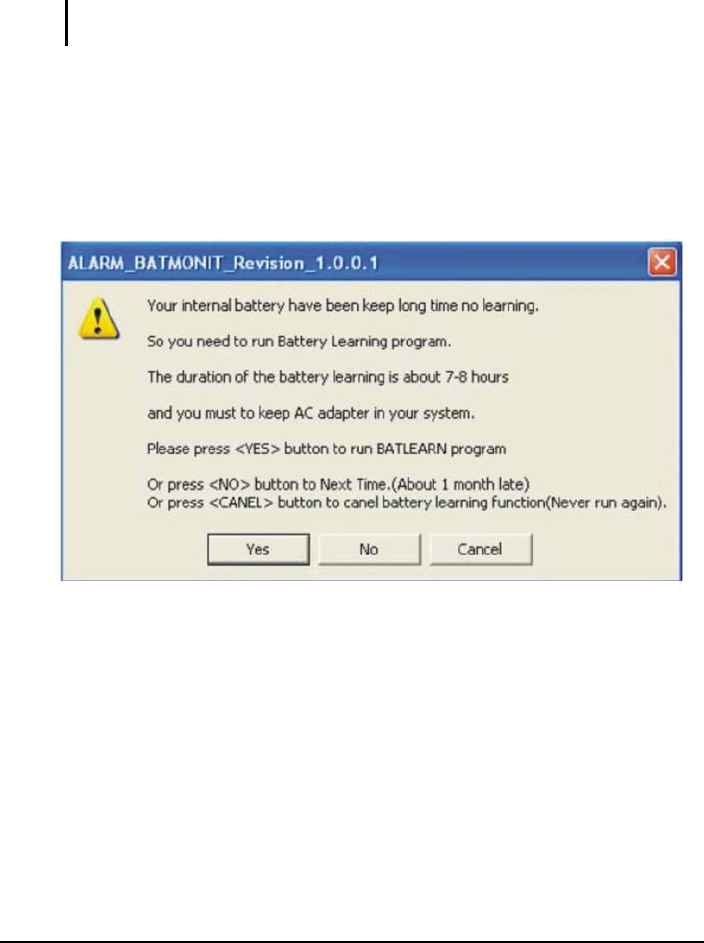Close the ALARM_BATMONIT dialog with the red X
The image size is (704, 943).
pos(661,262)
